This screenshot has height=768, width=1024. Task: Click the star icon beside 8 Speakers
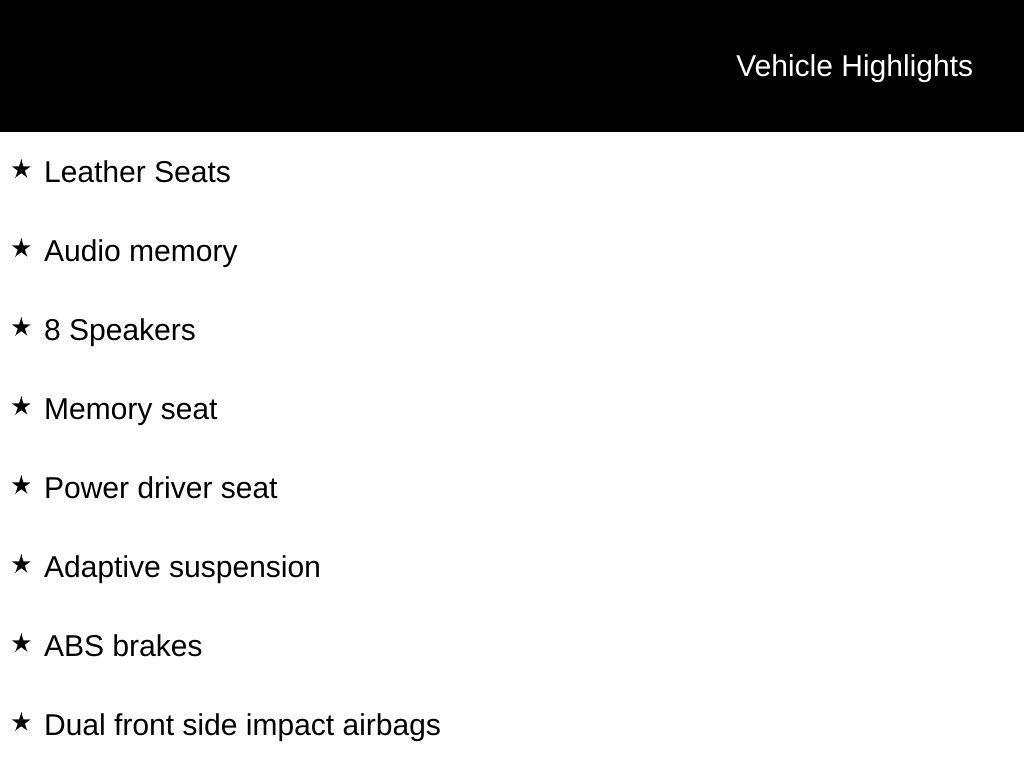[x=21, y=327]
